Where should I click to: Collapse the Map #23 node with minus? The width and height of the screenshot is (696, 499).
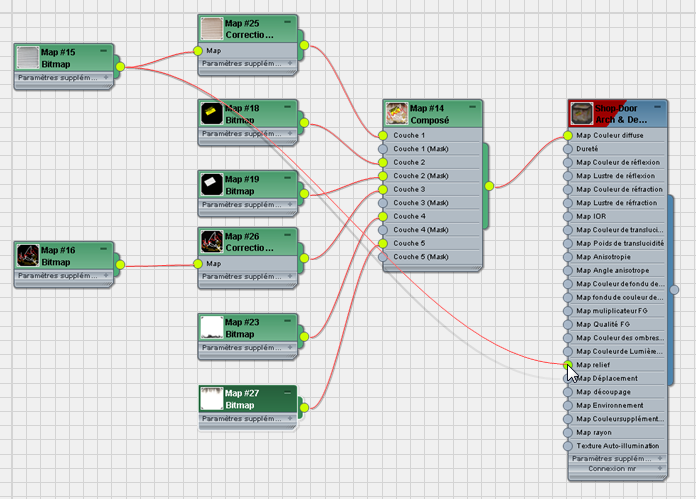[x=288, y=321]
